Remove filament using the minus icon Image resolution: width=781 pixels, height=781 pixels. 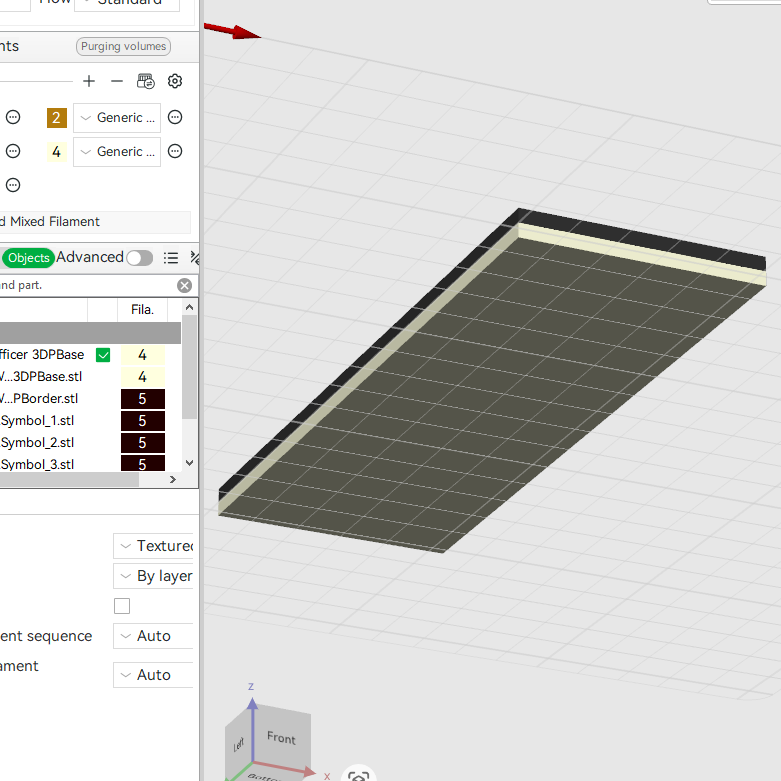click(x=117, y=81)
